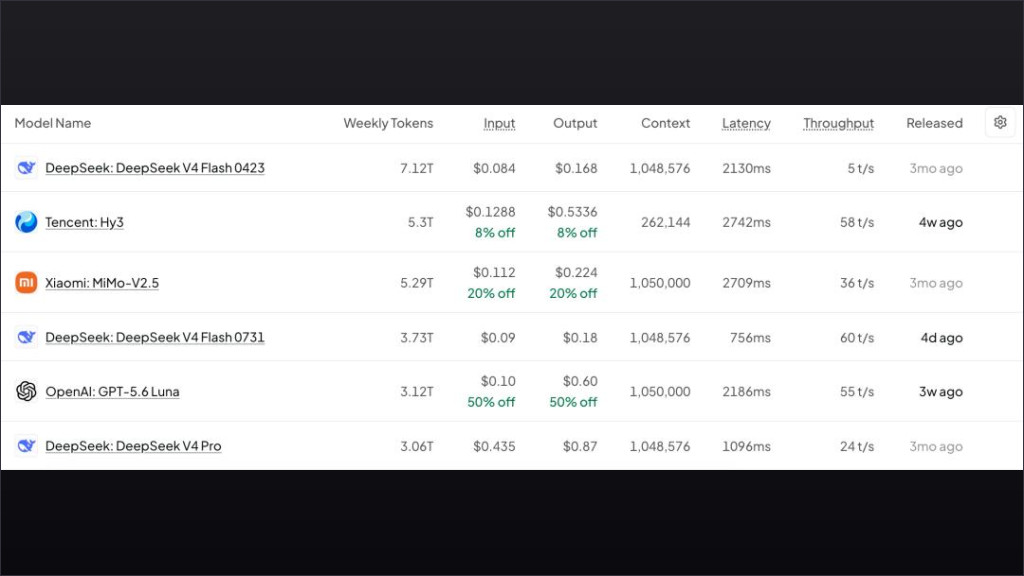Select the 3.12T weekly tokens value
The image size is (1024, 576).
point(417,391)
